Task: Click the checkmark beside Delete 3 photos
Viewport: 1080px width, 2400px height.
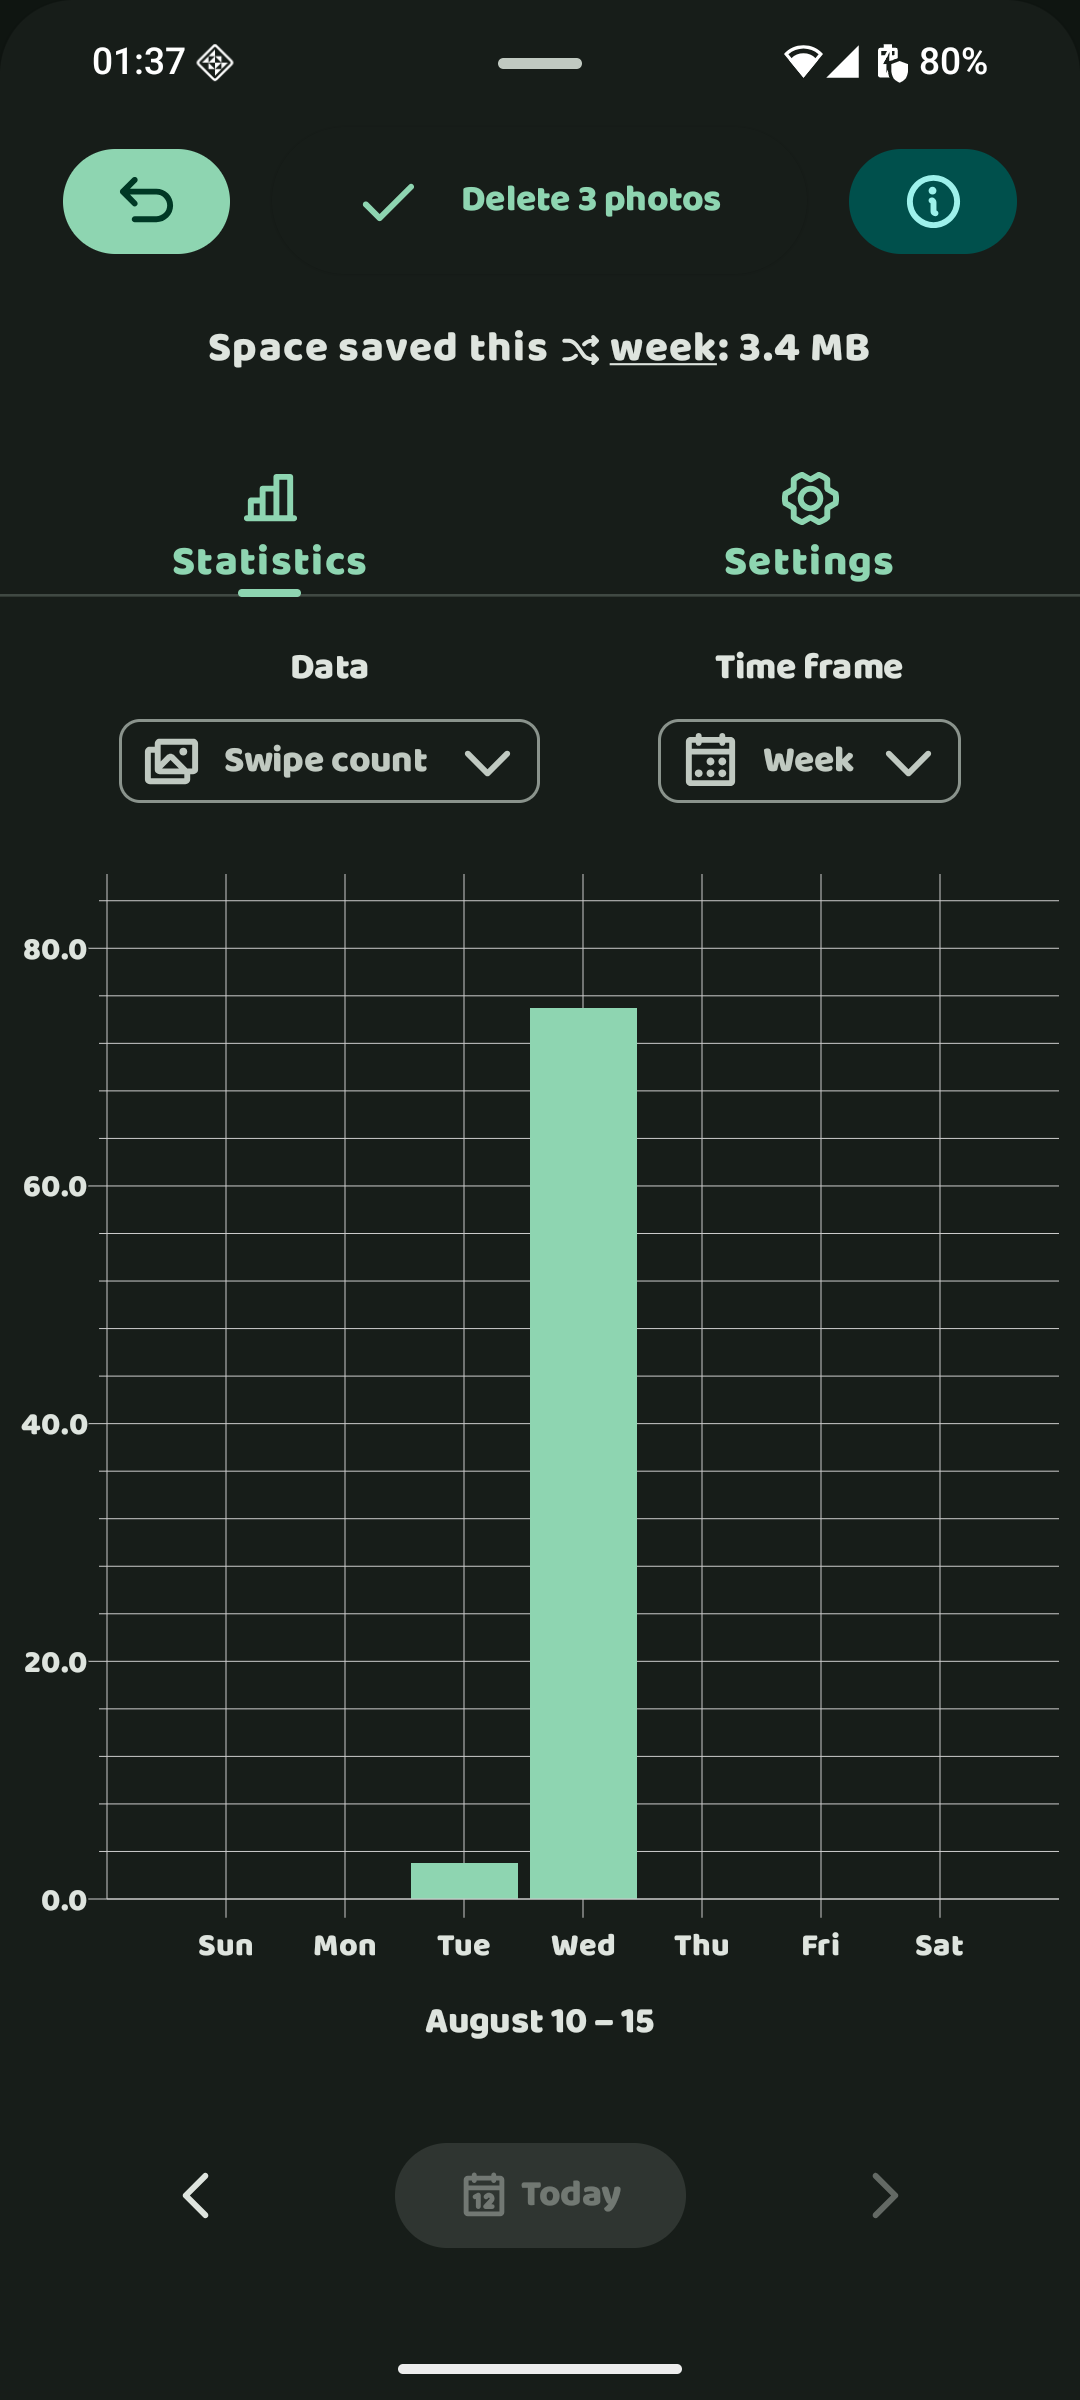Action: point(388,202)
